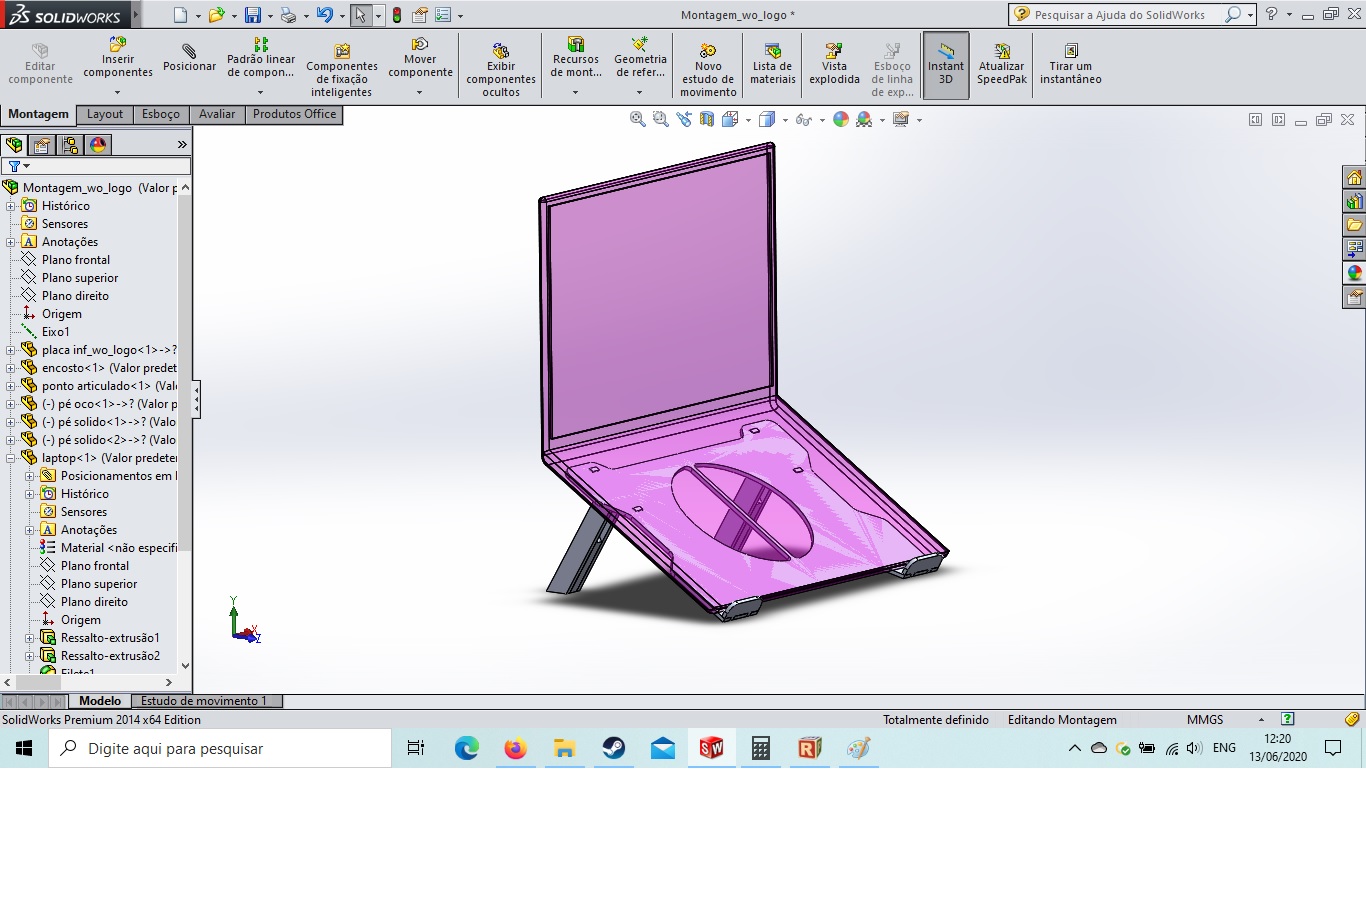Select the Eixo1 tree item
The height and width of the screenshot is (907, 1366).
click(56, 332)
